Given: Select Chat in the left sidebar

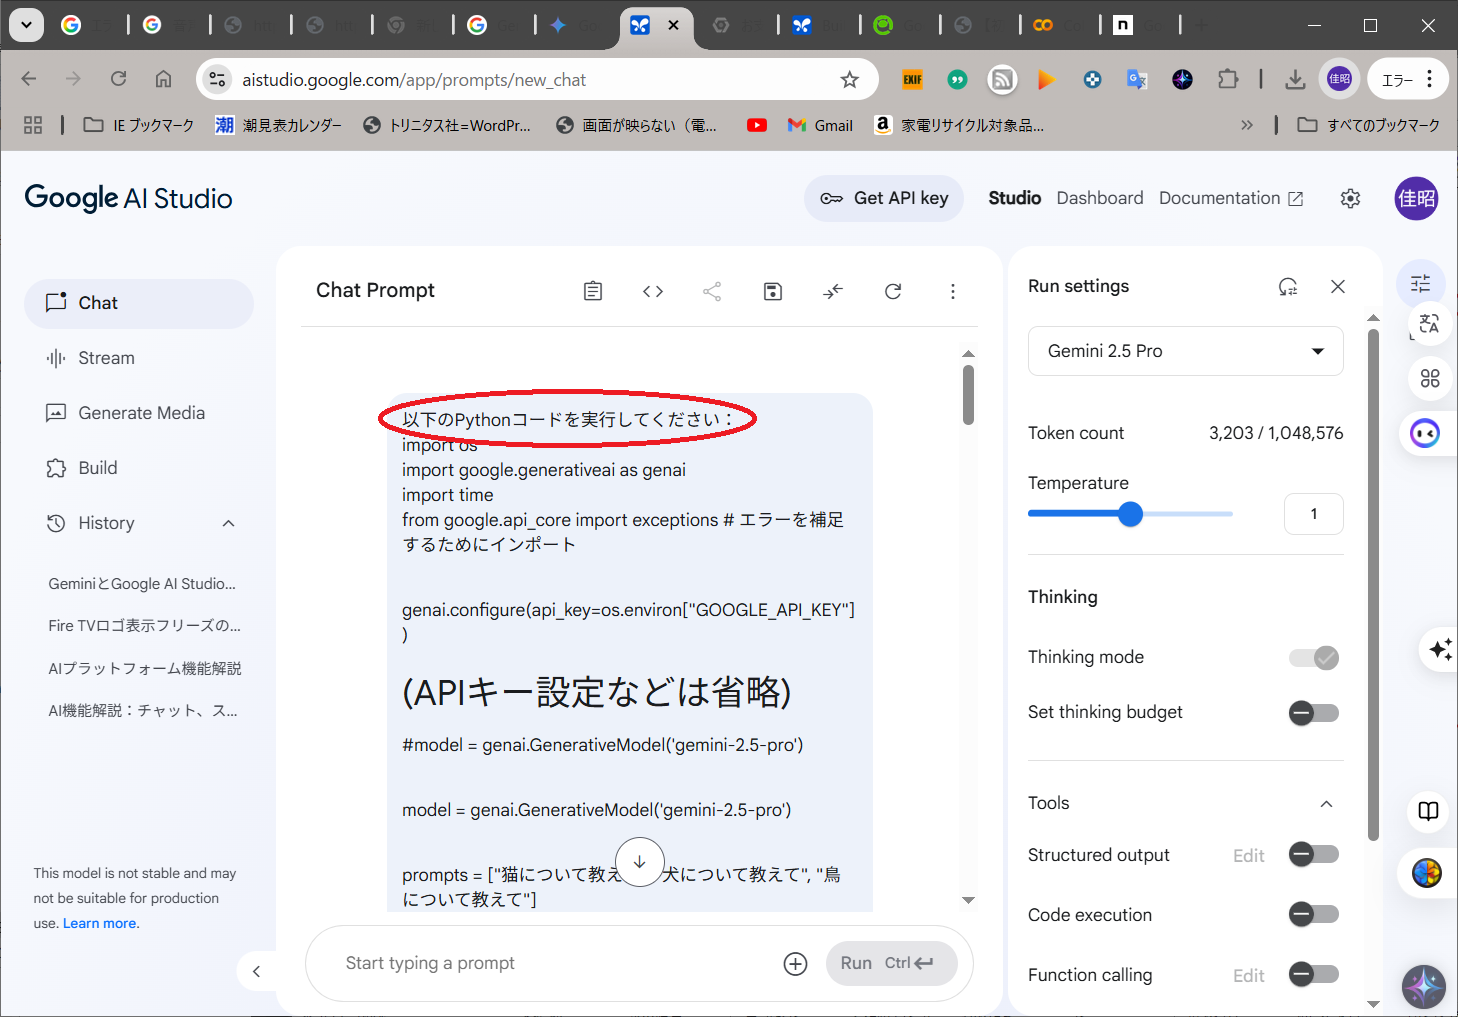Looking at the screenshot, I should [x=139, y=303].
